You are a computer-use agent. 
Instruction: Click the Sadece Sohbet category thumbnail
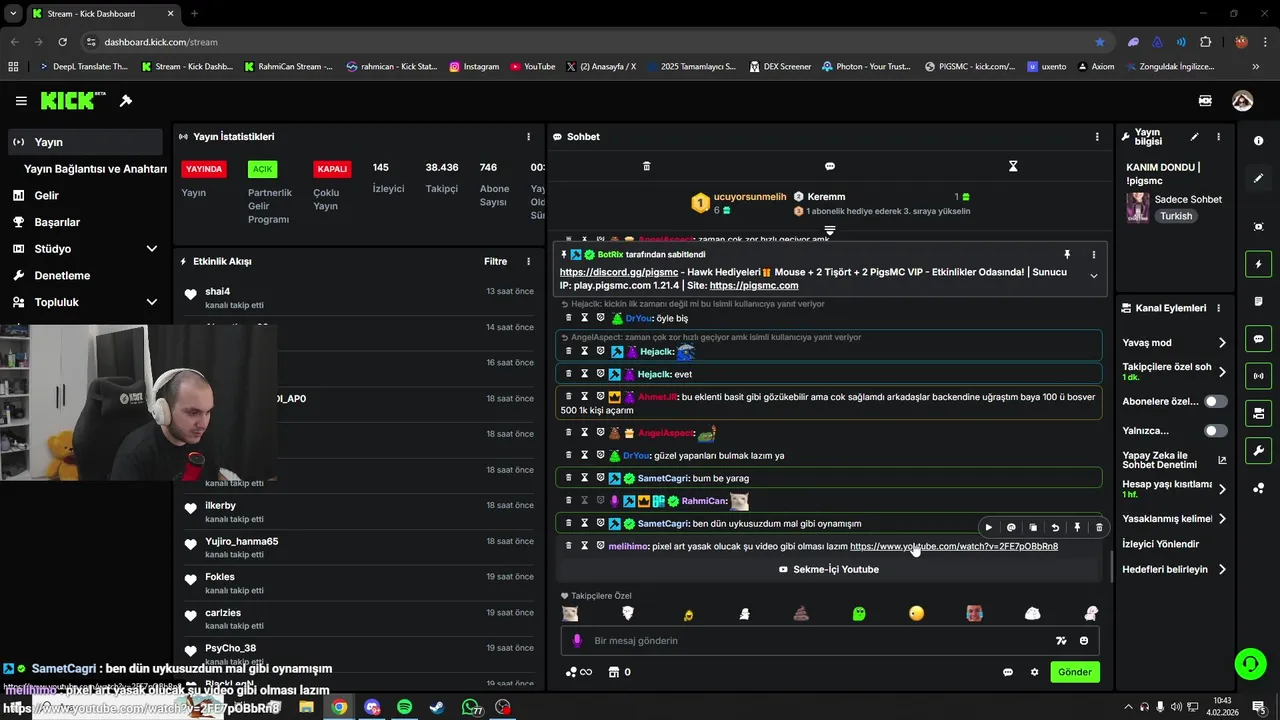1138,208
